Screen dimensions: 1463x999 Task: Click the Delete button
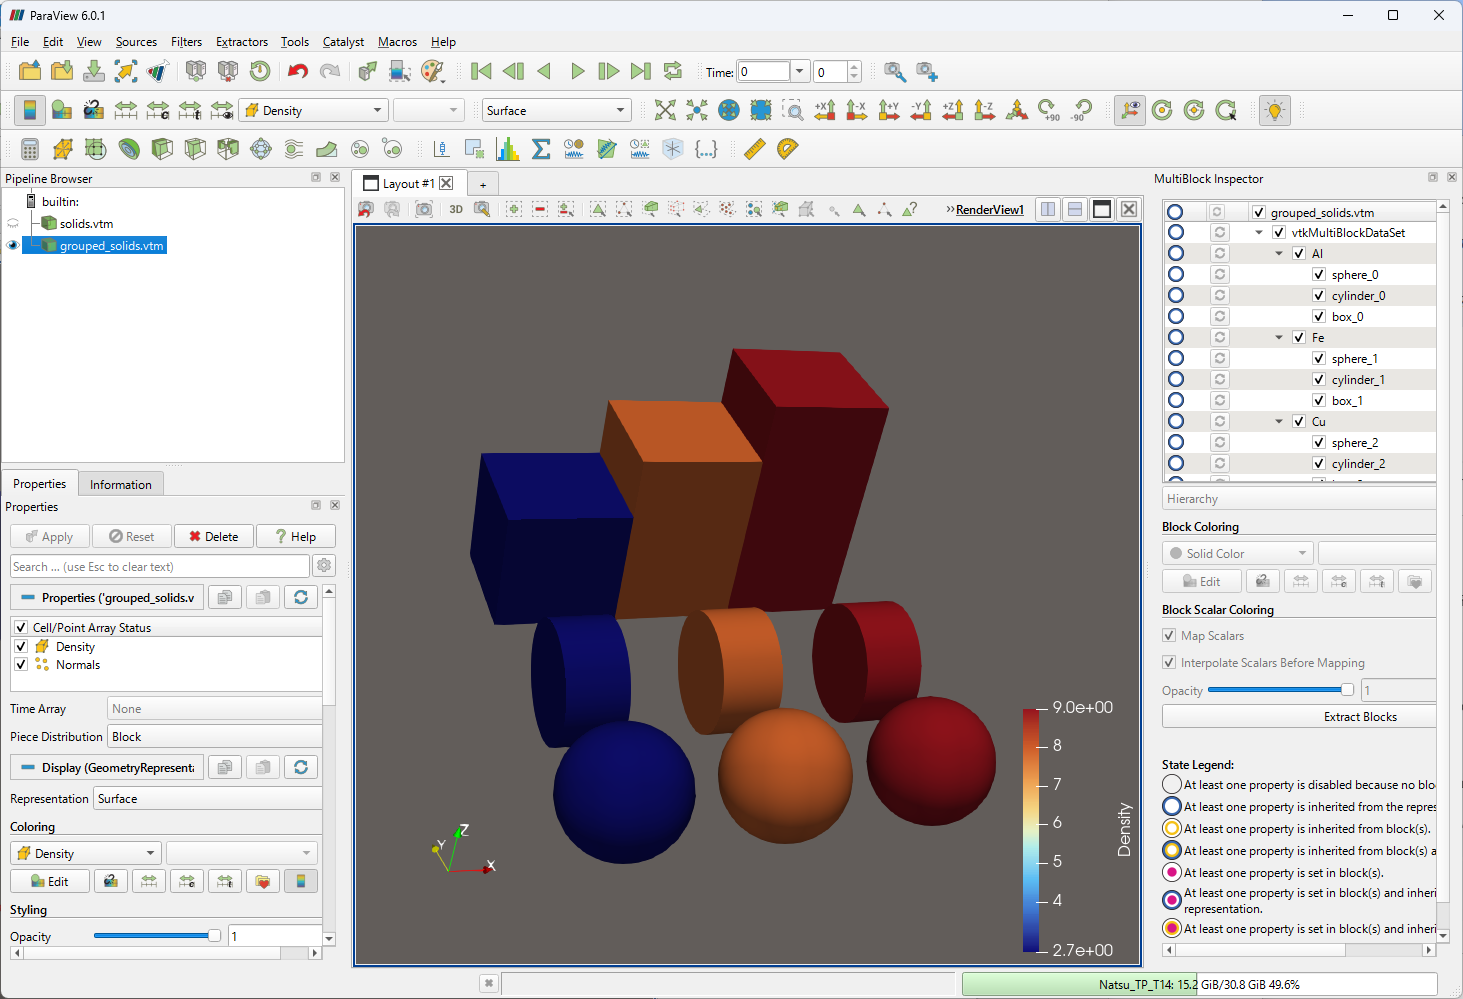click(x=214, y=536)
